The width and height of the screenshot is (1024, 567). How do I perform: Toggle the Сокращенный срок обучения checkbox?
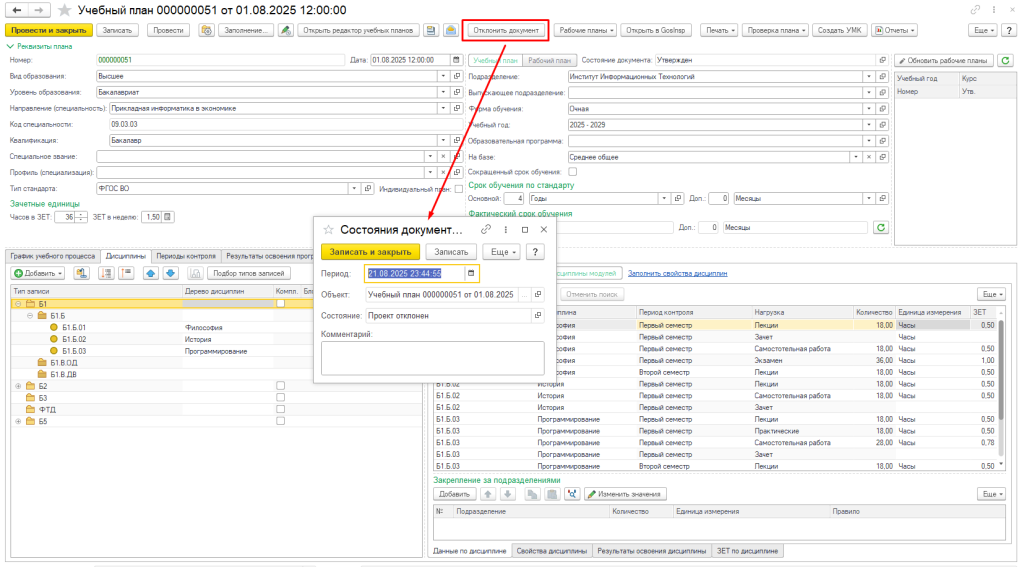572,172
